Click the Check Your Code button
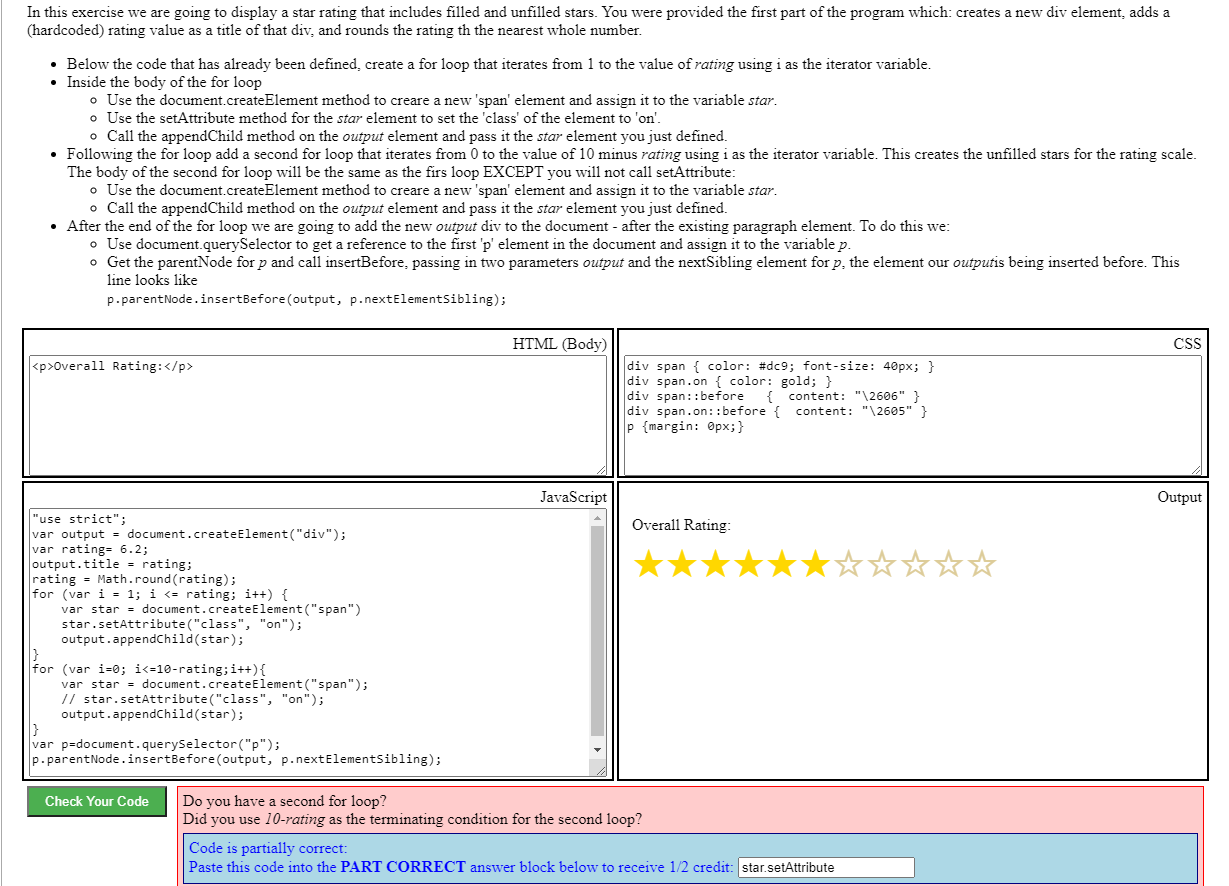Viewport: 1229px width, 886px height. tap(97, 801)
